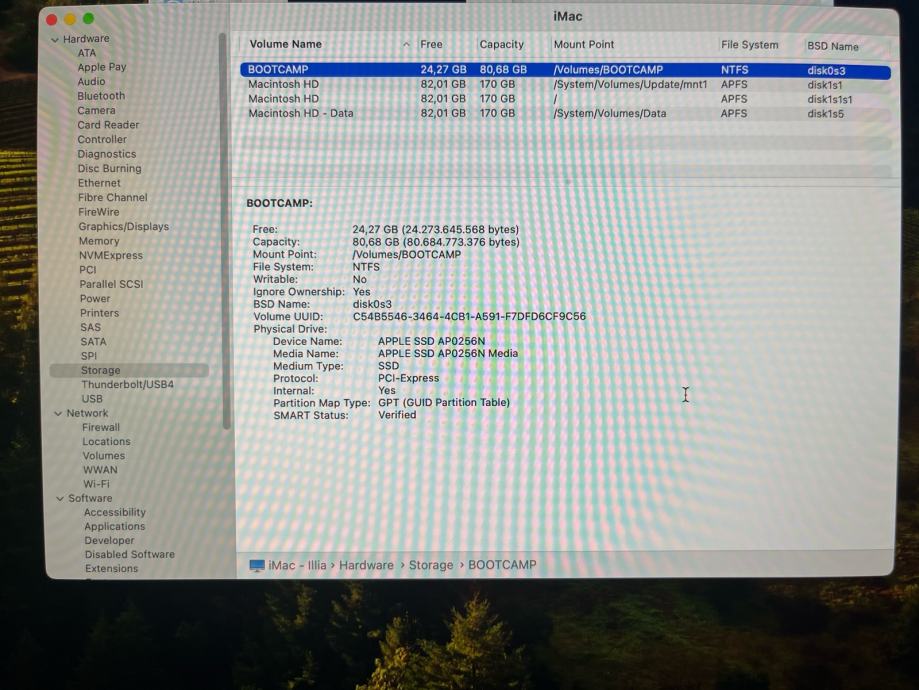Open Ethernet in the sidebar
This screenshot has height=690, width=919.
pos(99,183)
